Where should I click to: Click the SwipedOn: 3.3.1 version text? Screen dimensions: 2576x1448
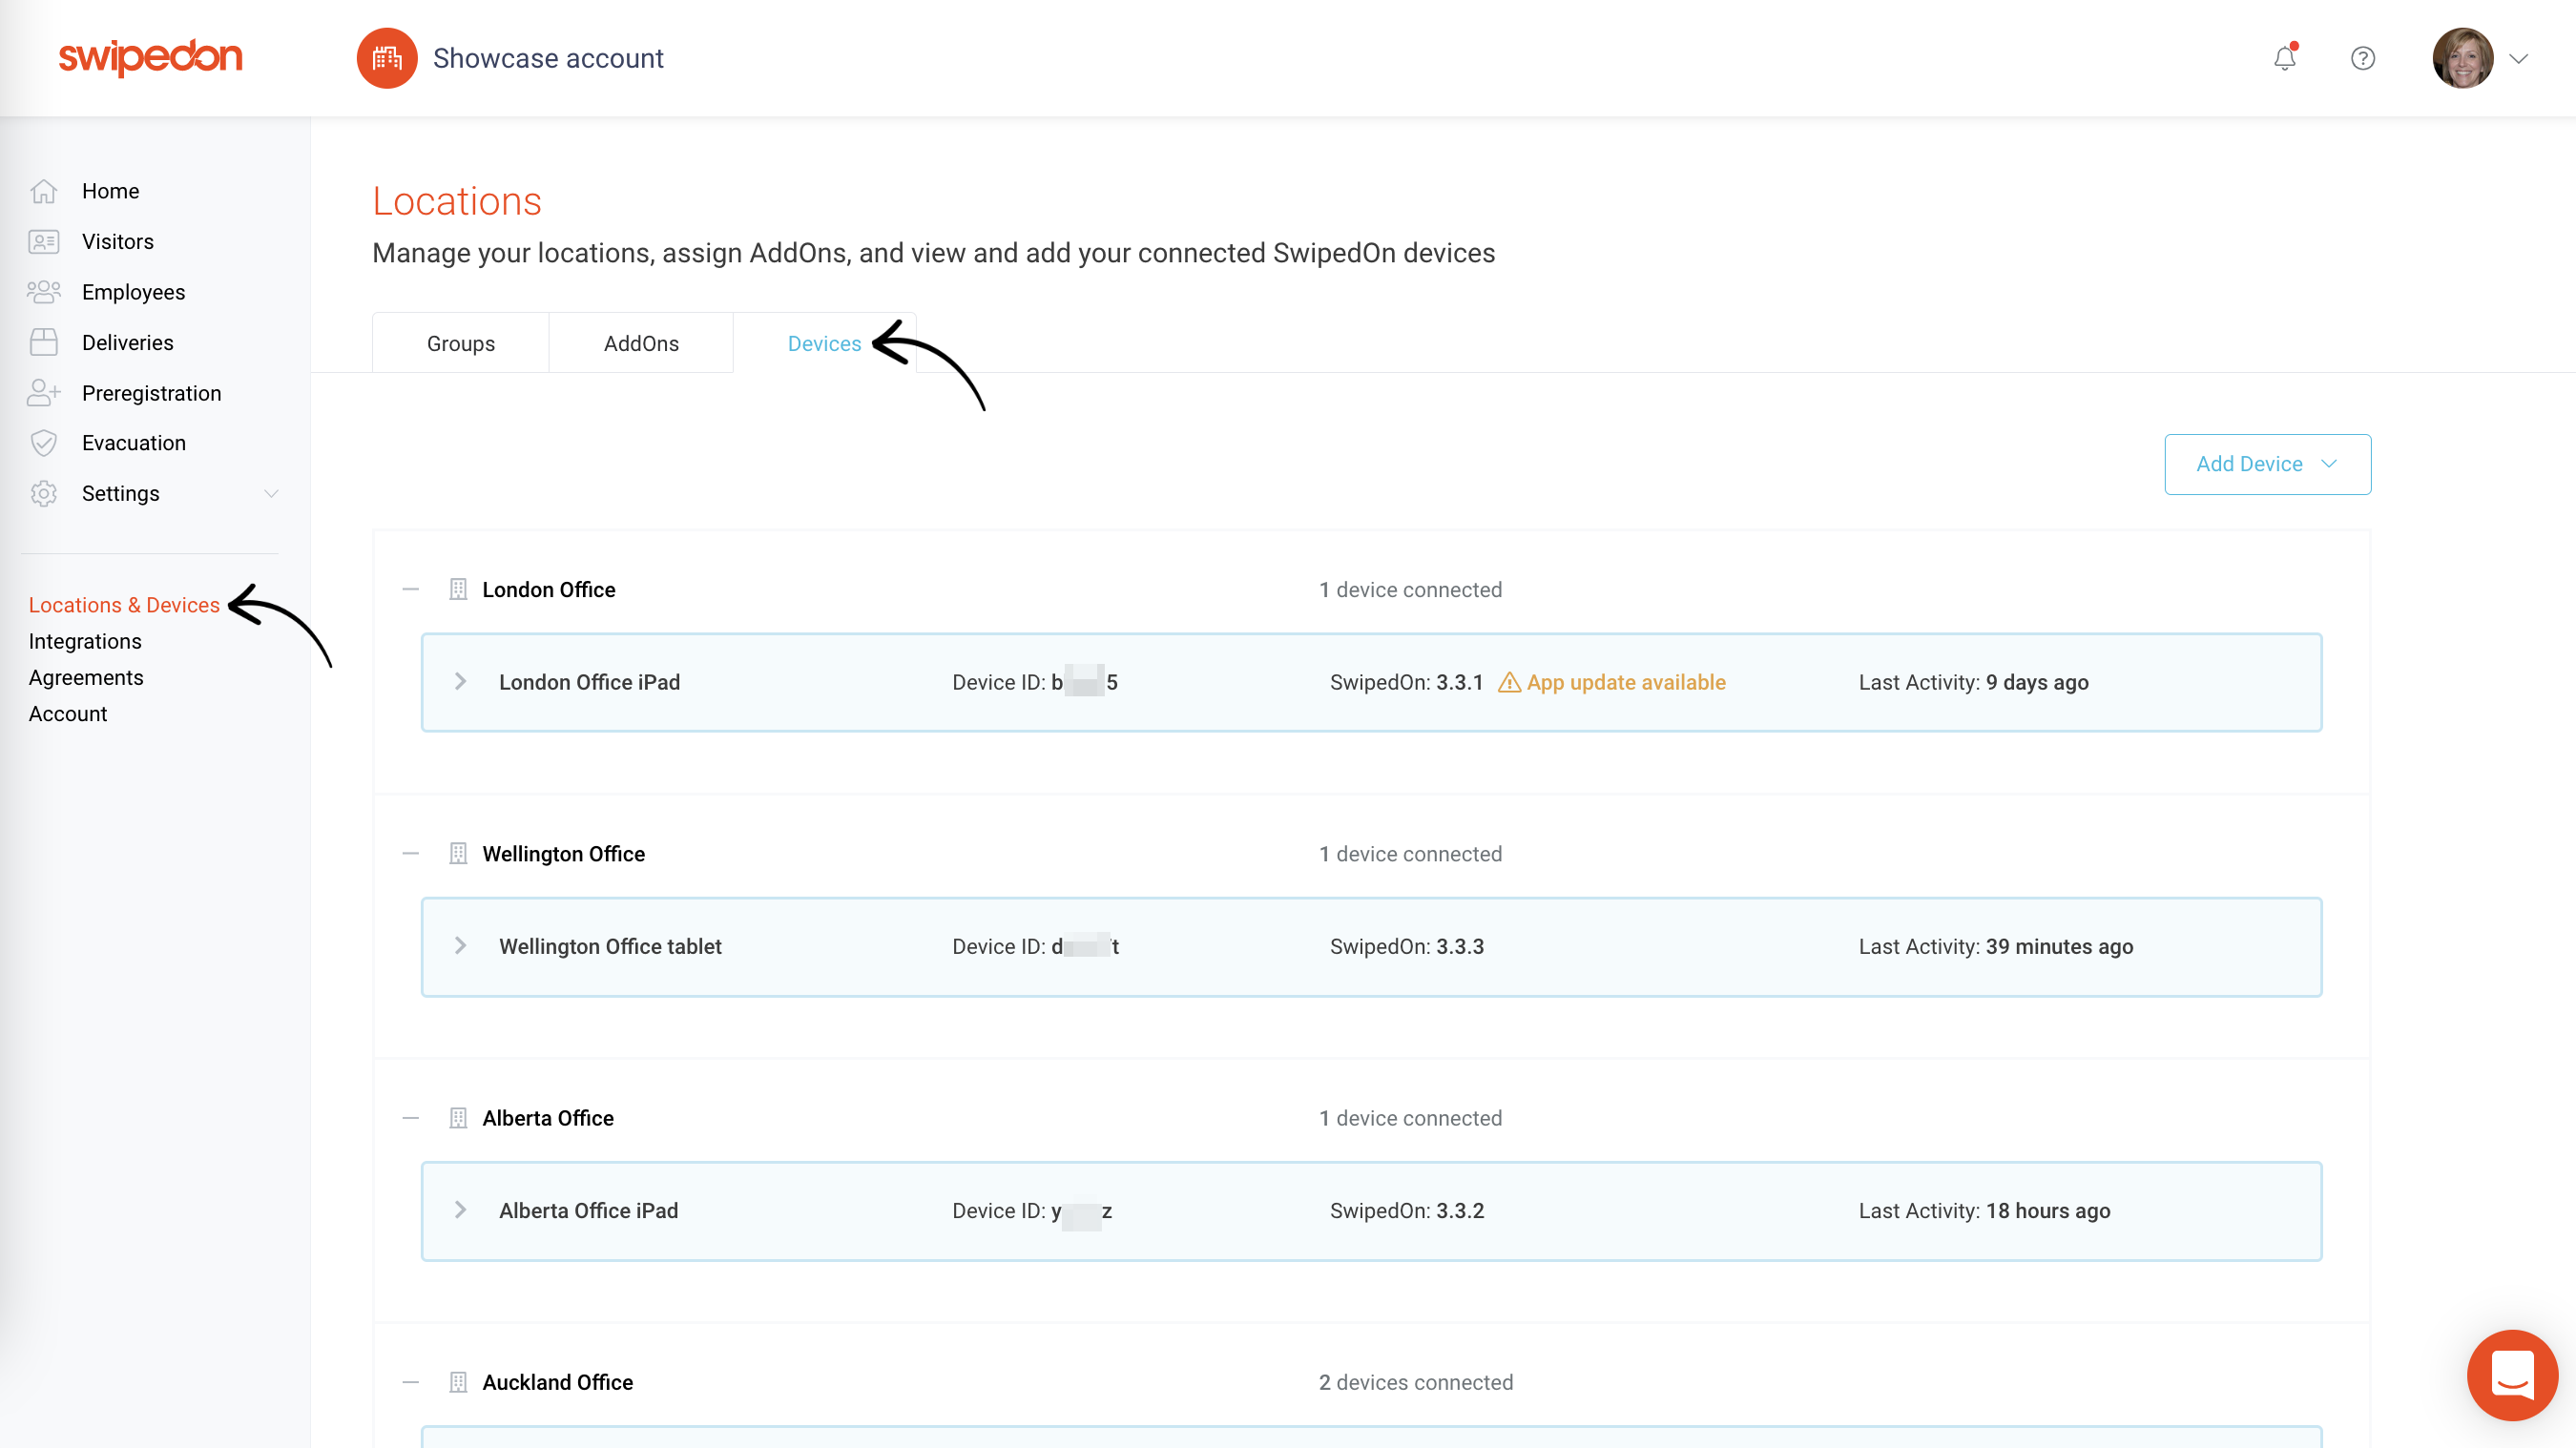pos(1406,682)
